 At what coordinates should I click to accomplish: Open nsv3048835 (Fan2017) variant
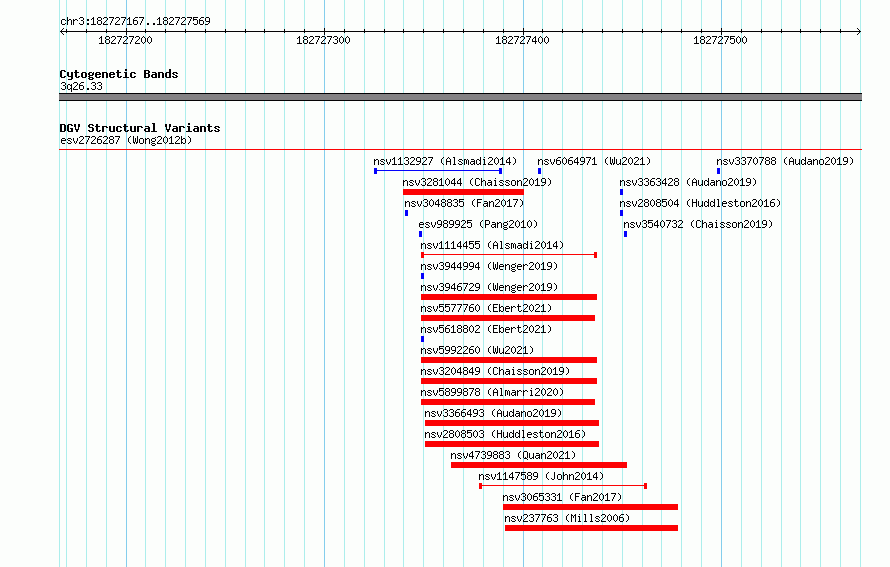point(464,203)
